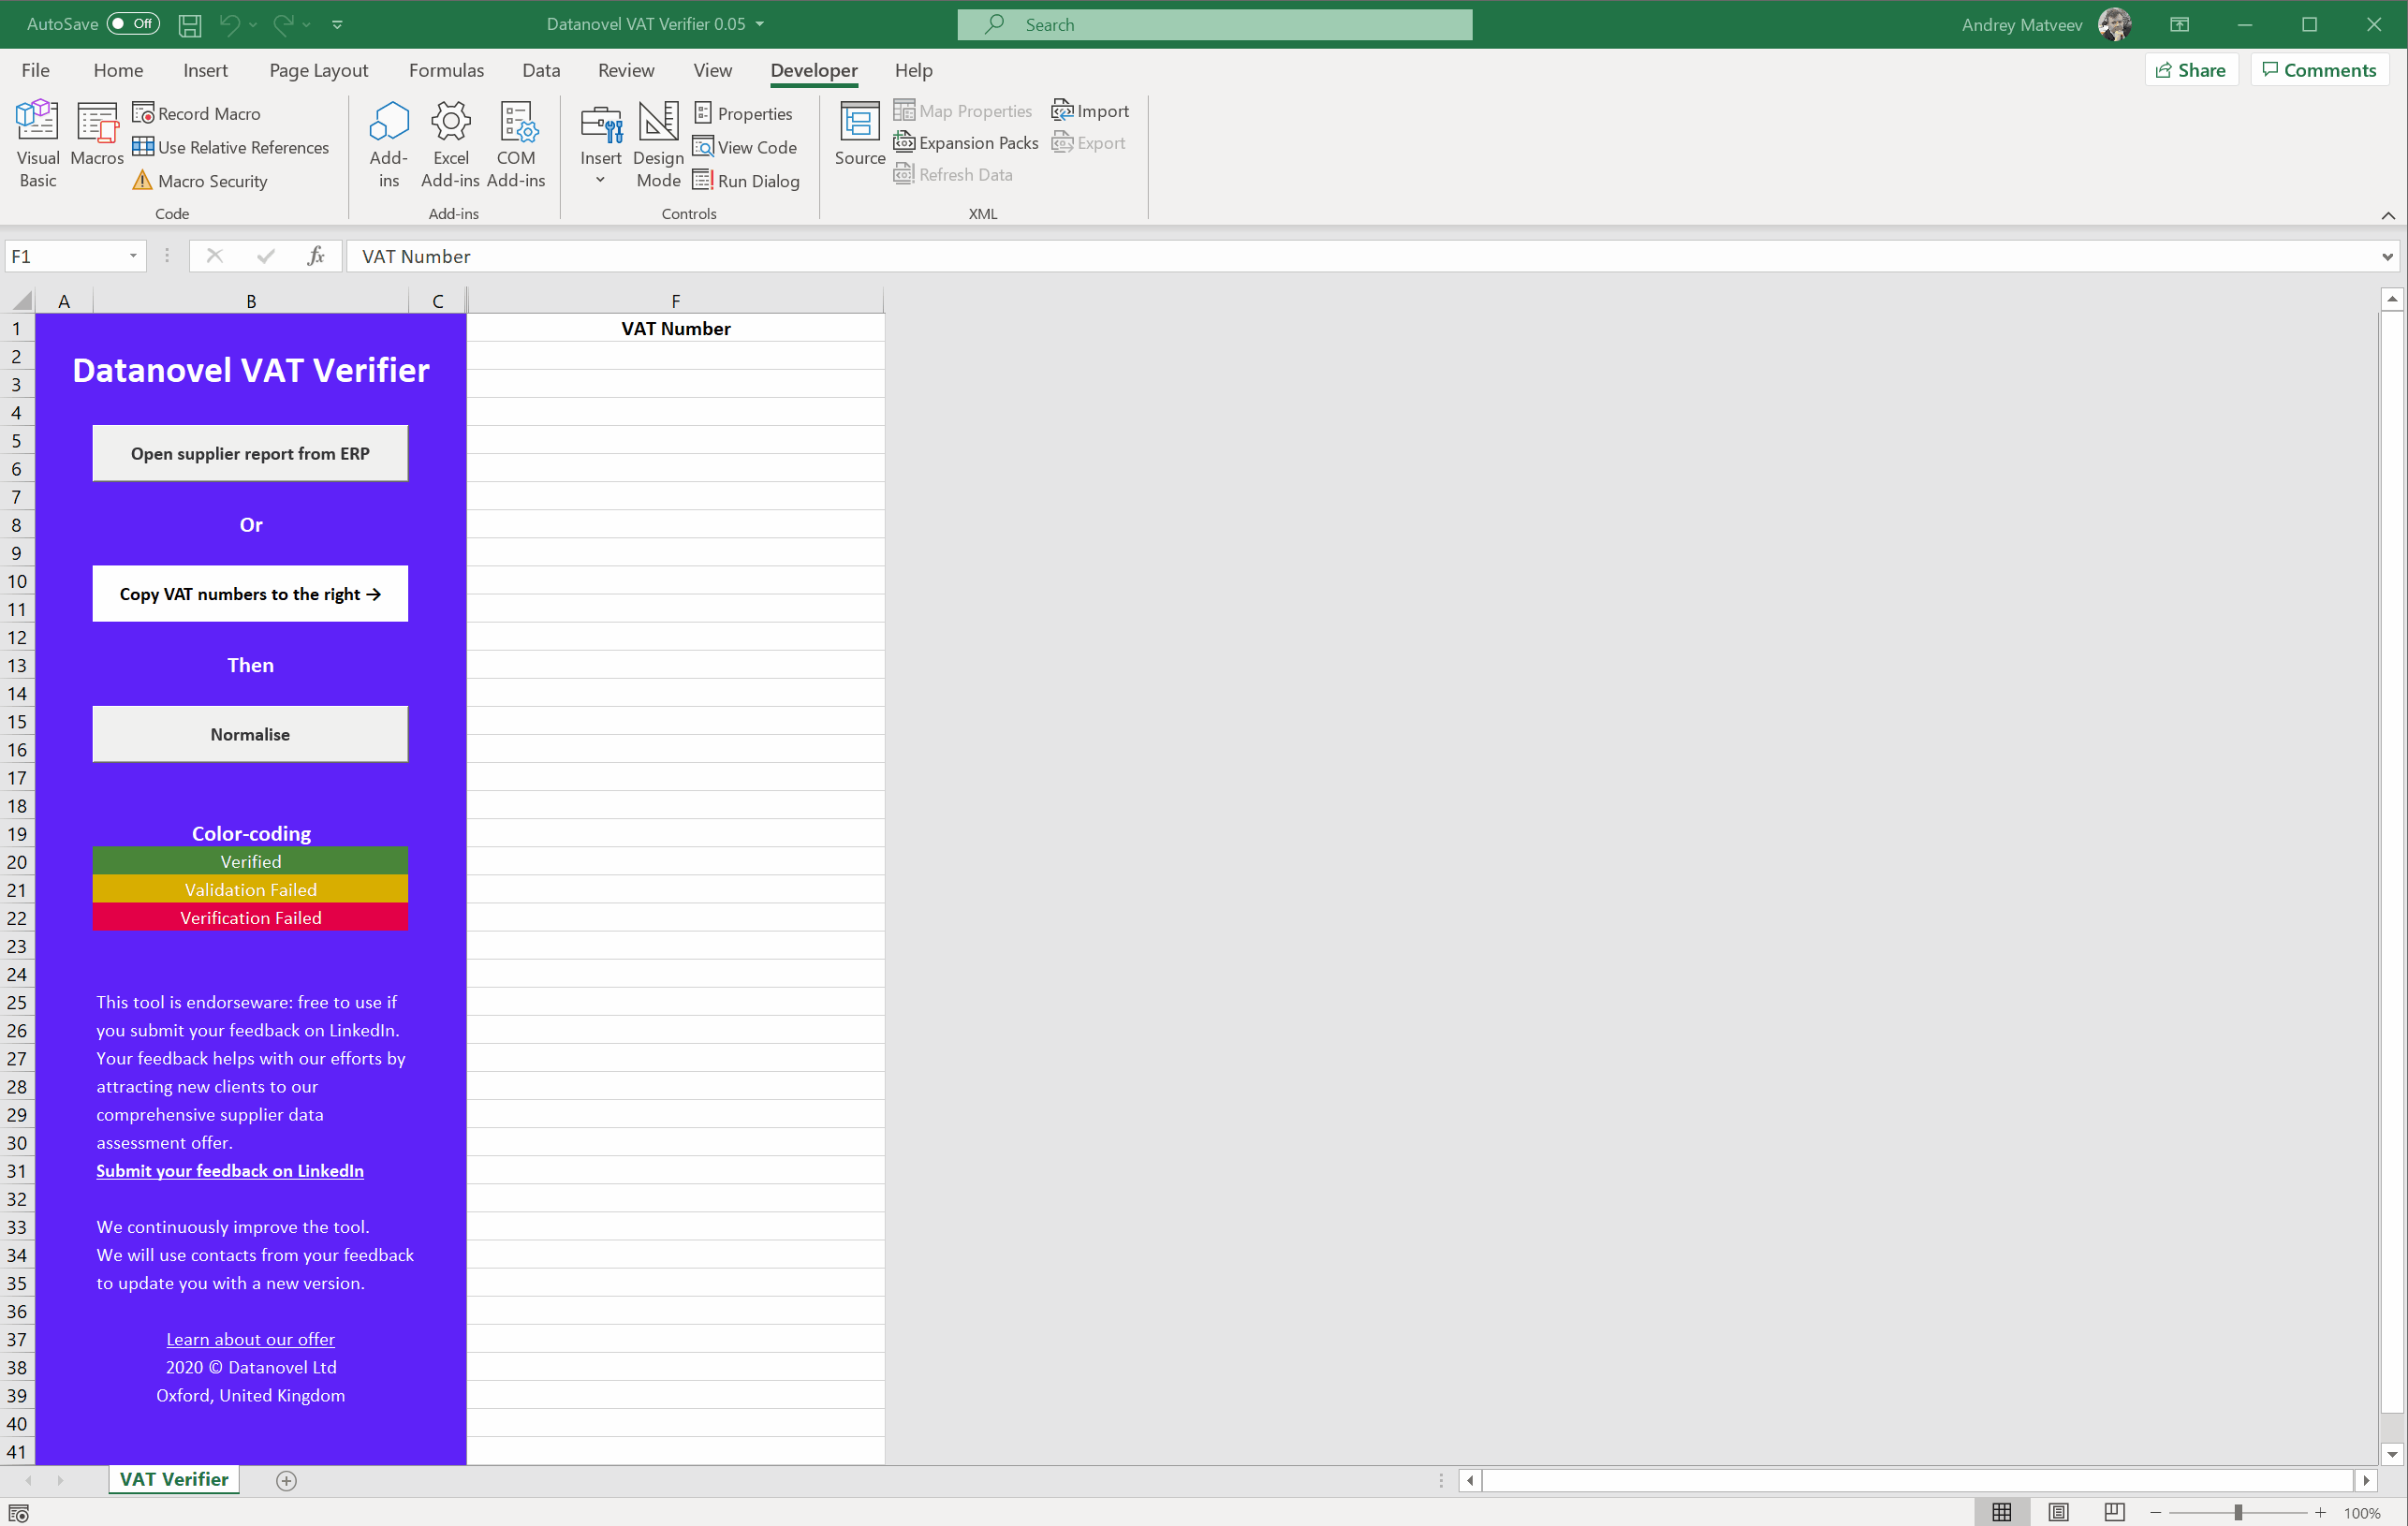Save the workbook from title bar
2408x1526 pixels.
pyautogui.click(x=190, y=24)
